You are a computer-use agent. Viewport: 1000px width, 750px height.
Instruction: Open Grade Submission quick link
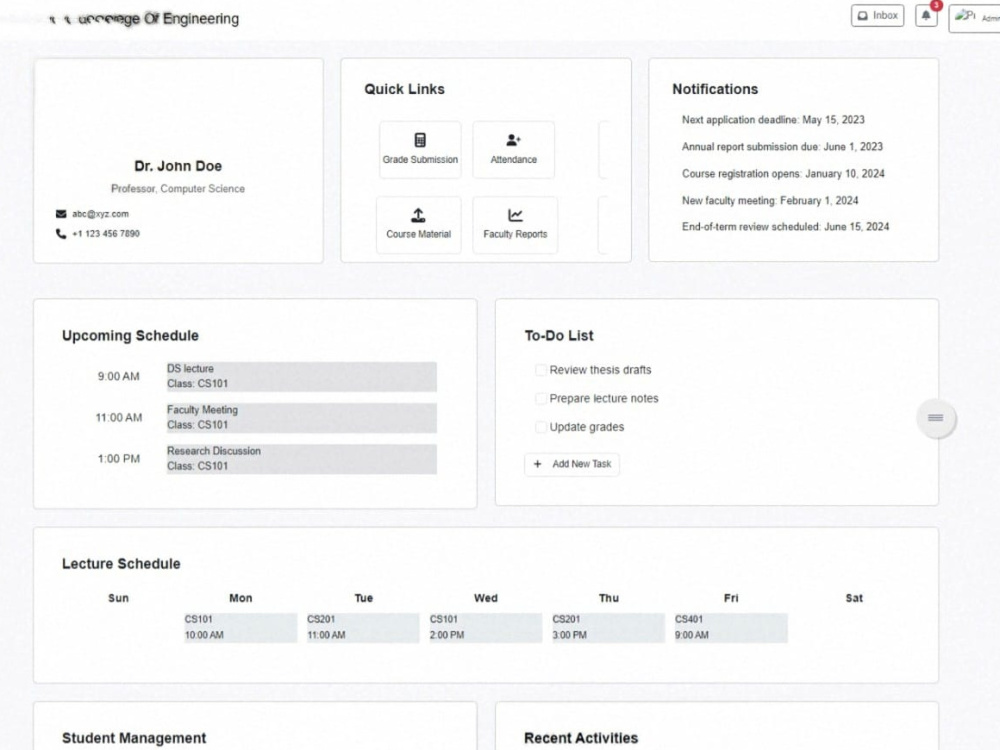(x=420, y=150)
